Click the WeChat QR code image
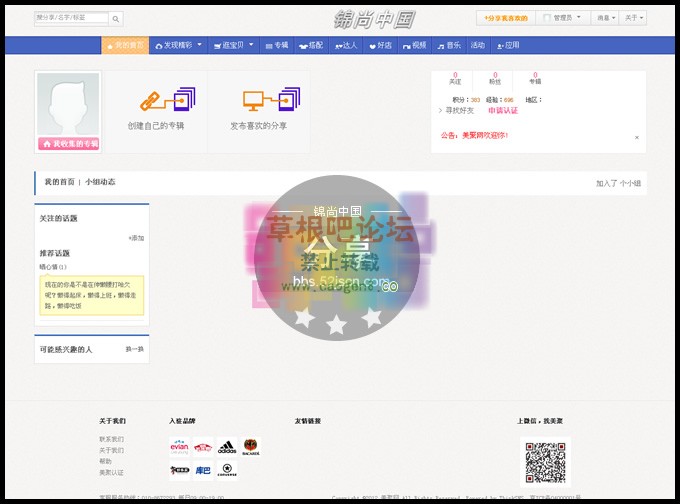 tap(545, 461)
